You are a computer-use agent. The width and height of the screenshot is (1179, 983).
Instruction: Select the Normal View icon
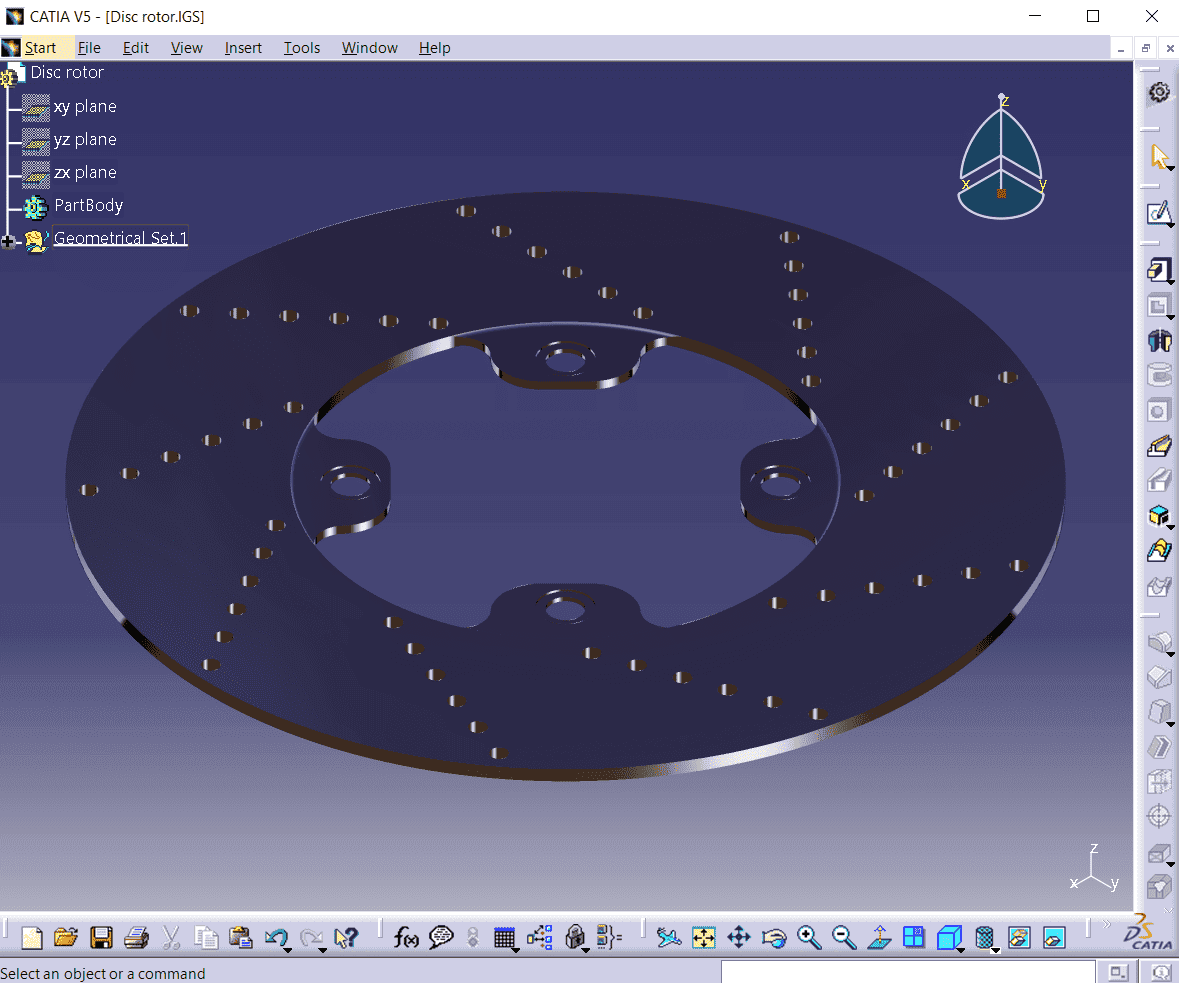tap(879, 937)
